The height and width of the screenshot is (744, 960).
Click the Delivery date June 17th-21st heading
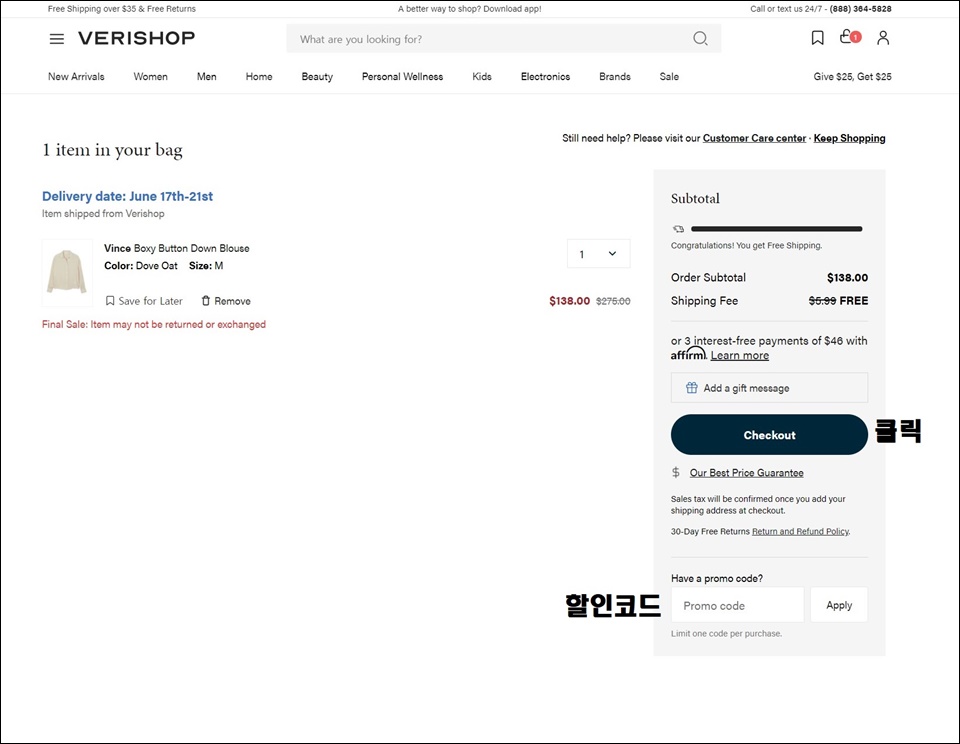[127, 196]
